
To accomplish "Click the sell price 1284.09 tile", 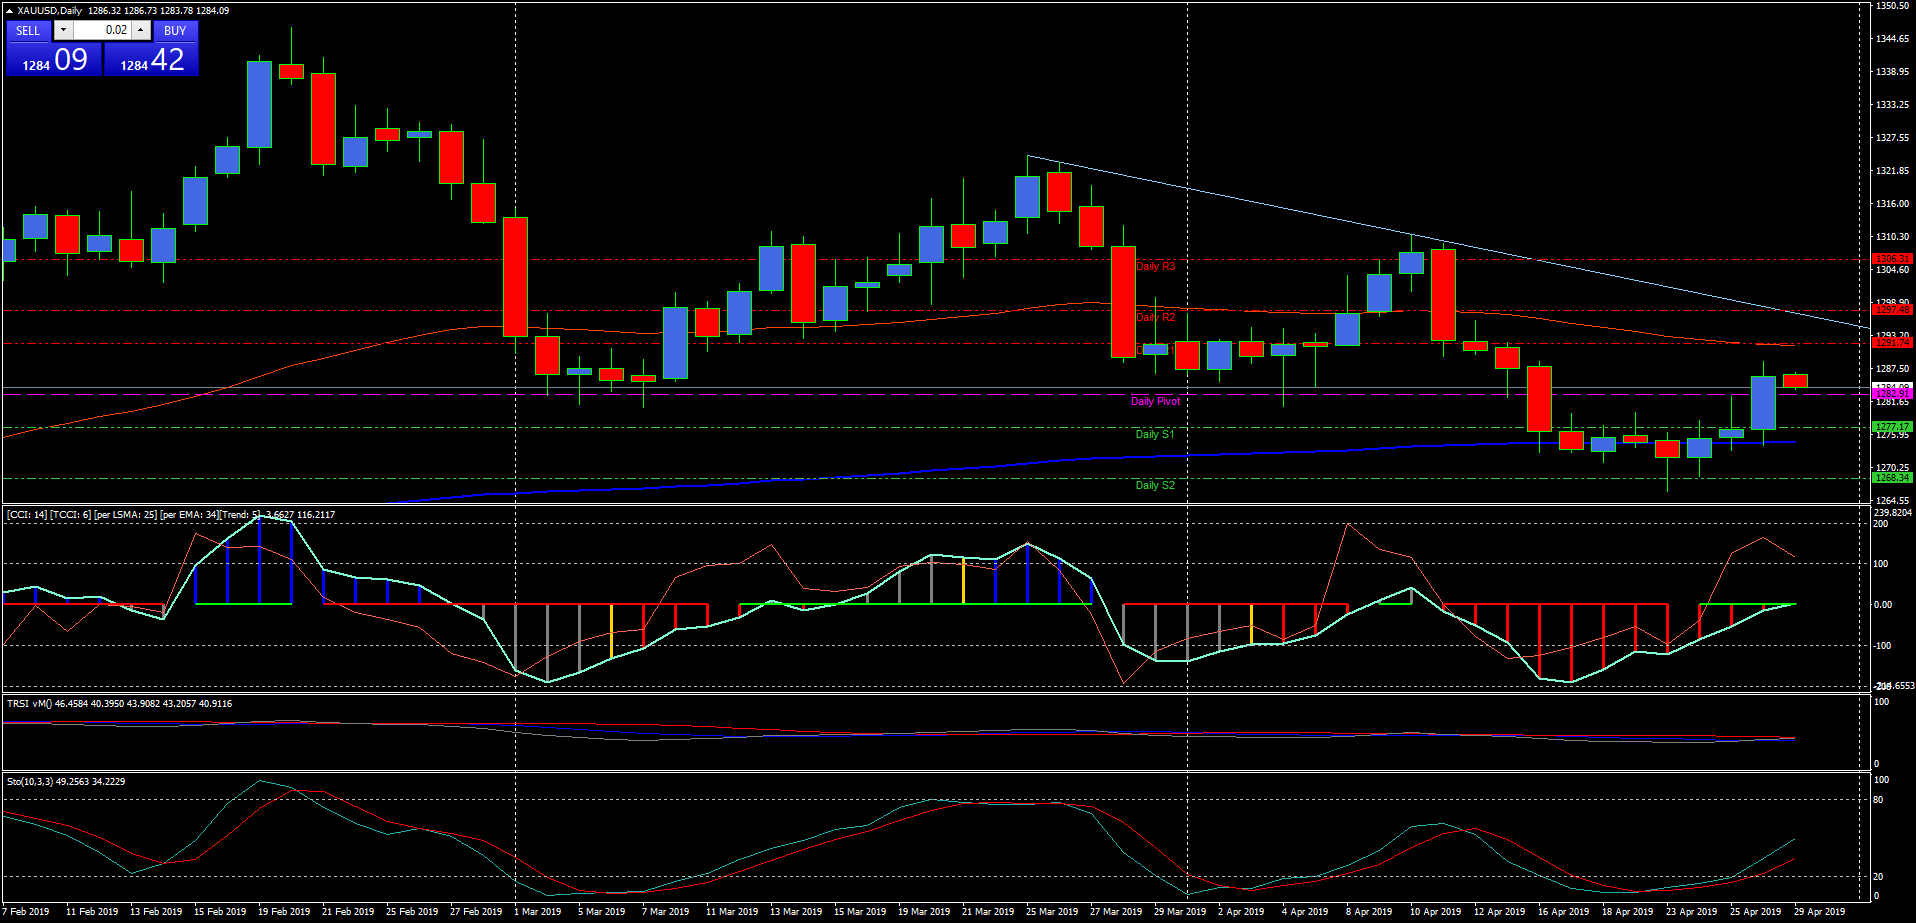I will pyautogui.click(x=53, y=61).
